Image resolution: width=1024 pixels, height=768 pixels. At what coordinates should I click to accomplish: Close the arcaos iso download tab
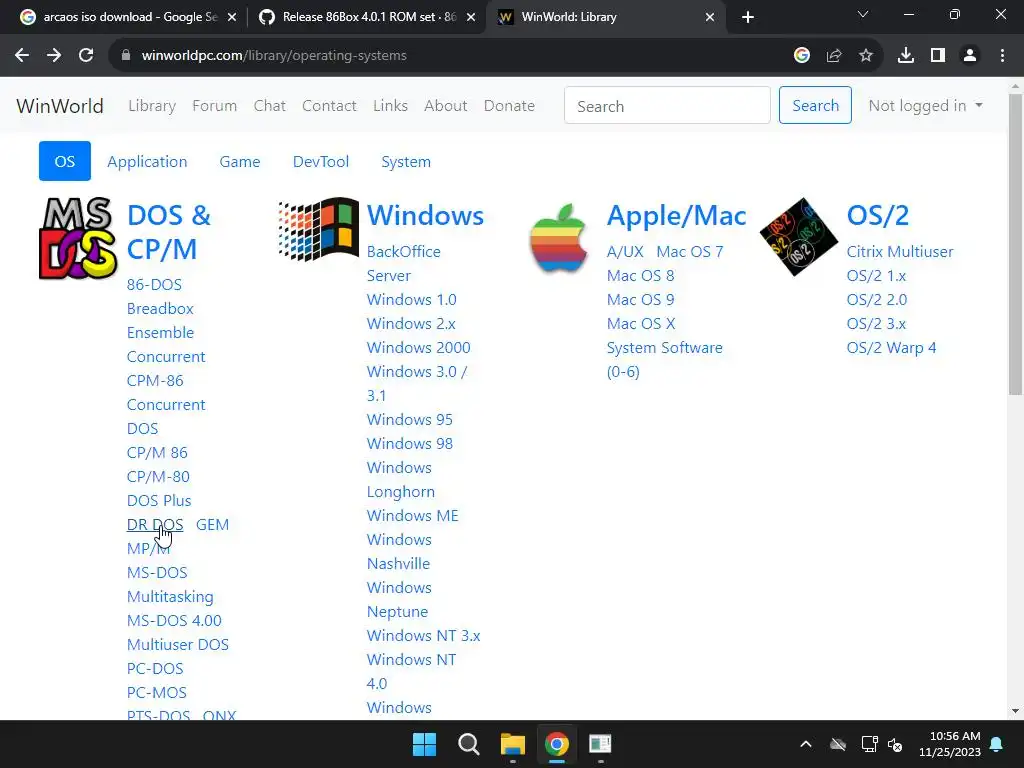(232, 17)
